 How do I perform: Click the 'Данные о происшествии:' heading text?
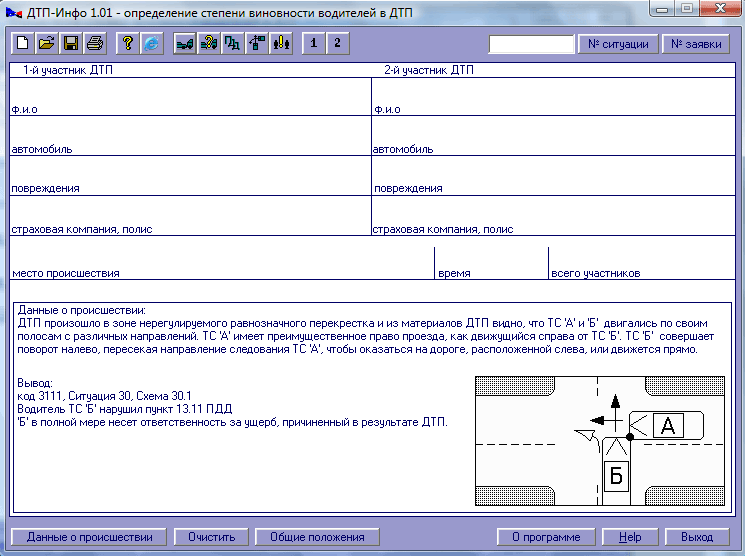pos(82,310)
